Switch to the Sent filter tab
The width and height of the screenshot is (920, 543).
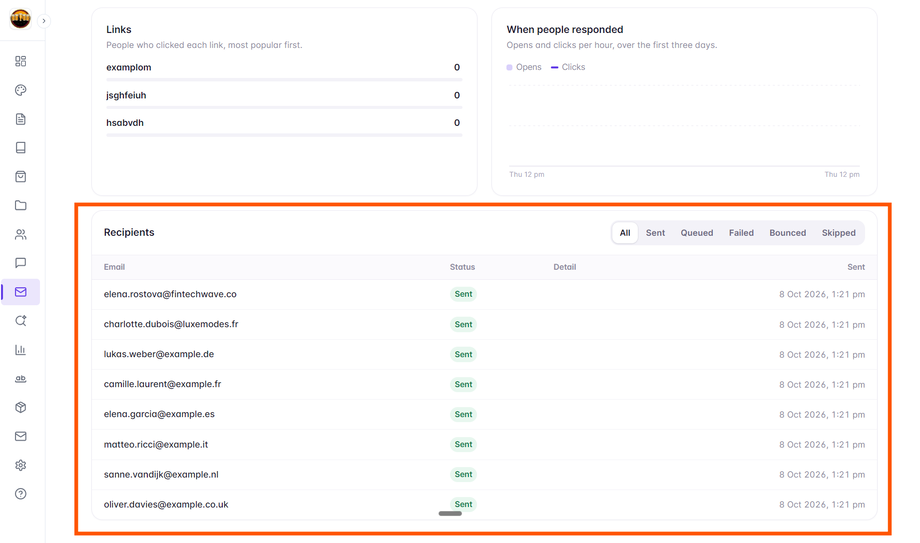655,232
